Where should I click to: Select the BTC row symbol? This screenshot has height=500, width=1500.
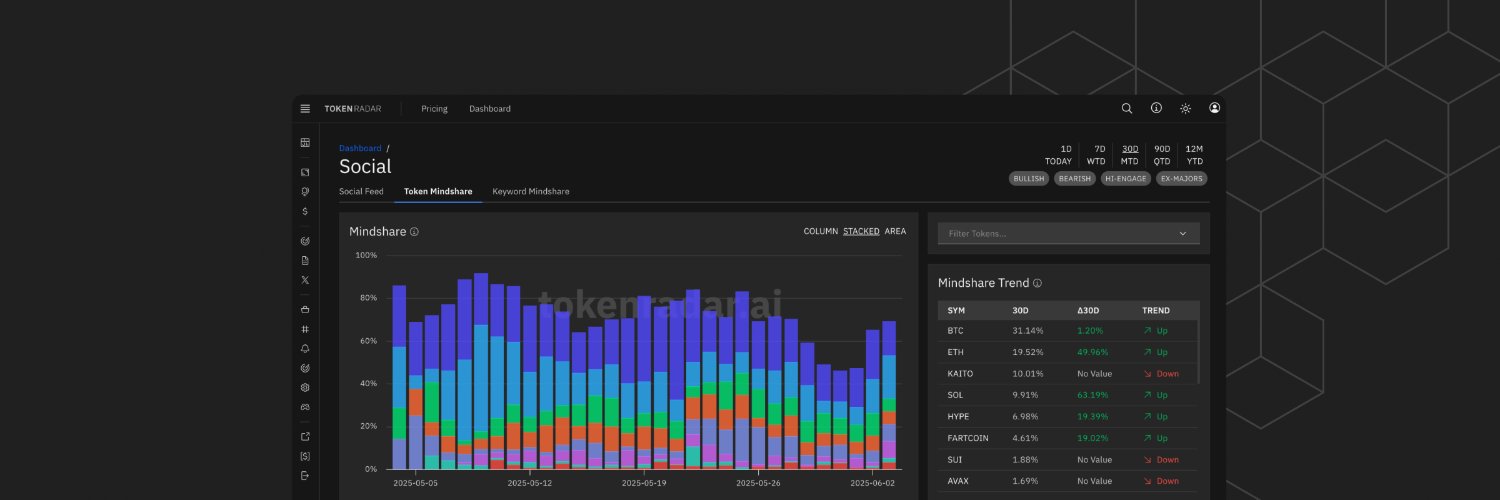coord(955,331)
